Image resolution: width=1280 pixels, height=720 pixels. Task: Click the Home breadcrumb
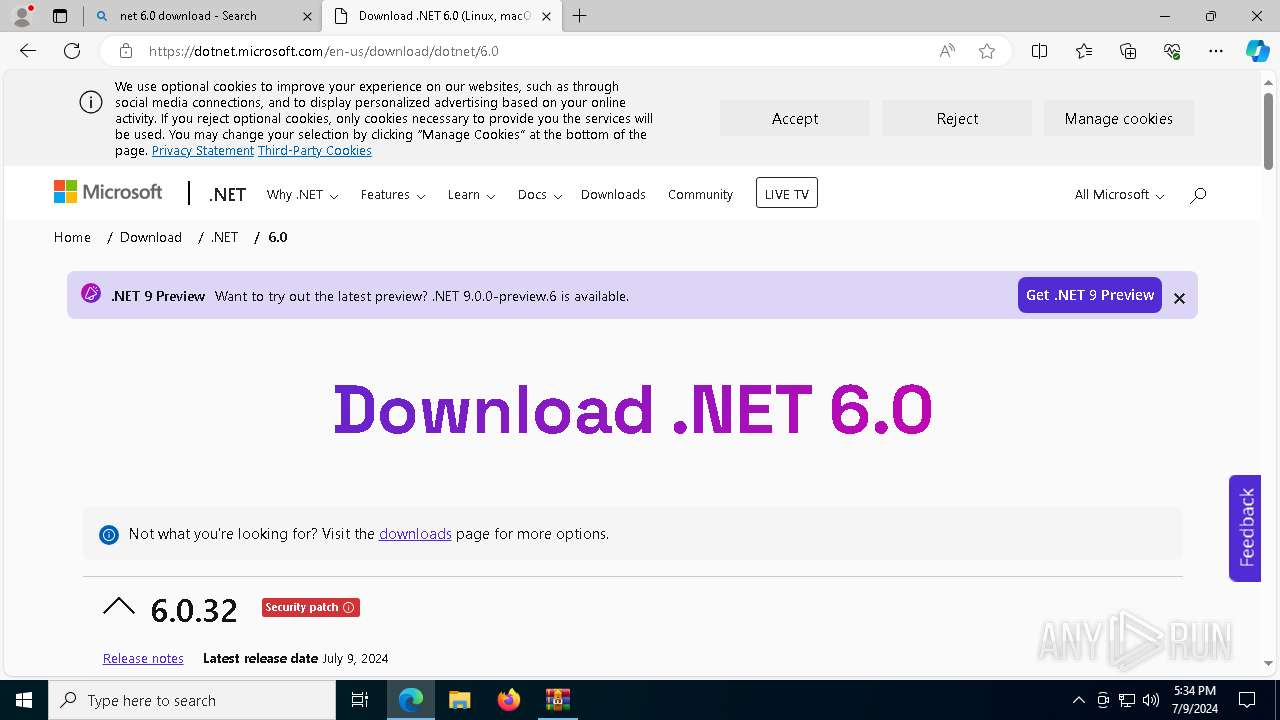point(72,237)
